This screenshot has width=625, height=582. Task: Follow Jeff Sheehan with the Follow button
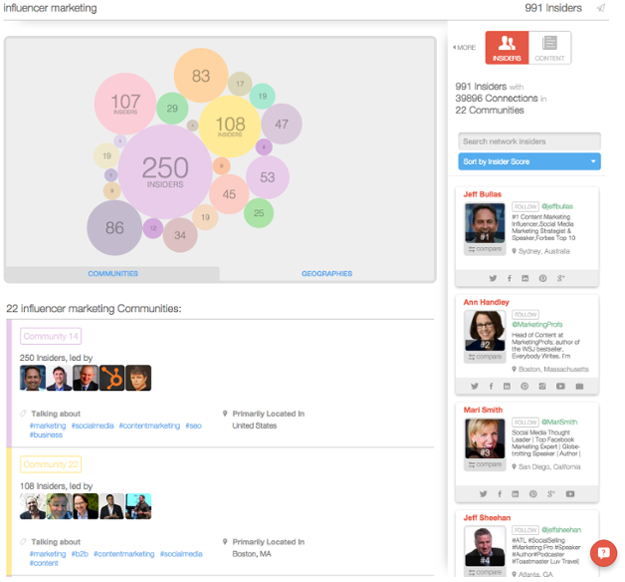pyautogui.click(x=525, y=530)
